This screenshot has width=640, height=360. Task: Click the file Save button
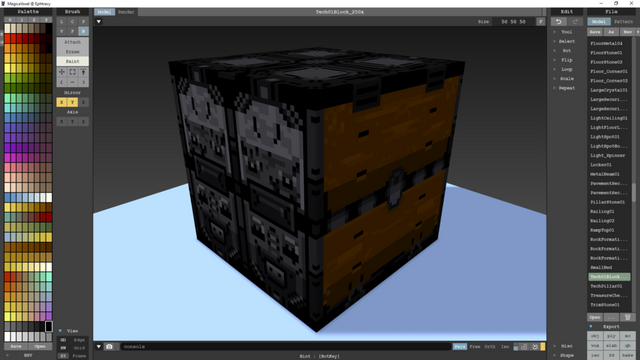coord(595,32)
